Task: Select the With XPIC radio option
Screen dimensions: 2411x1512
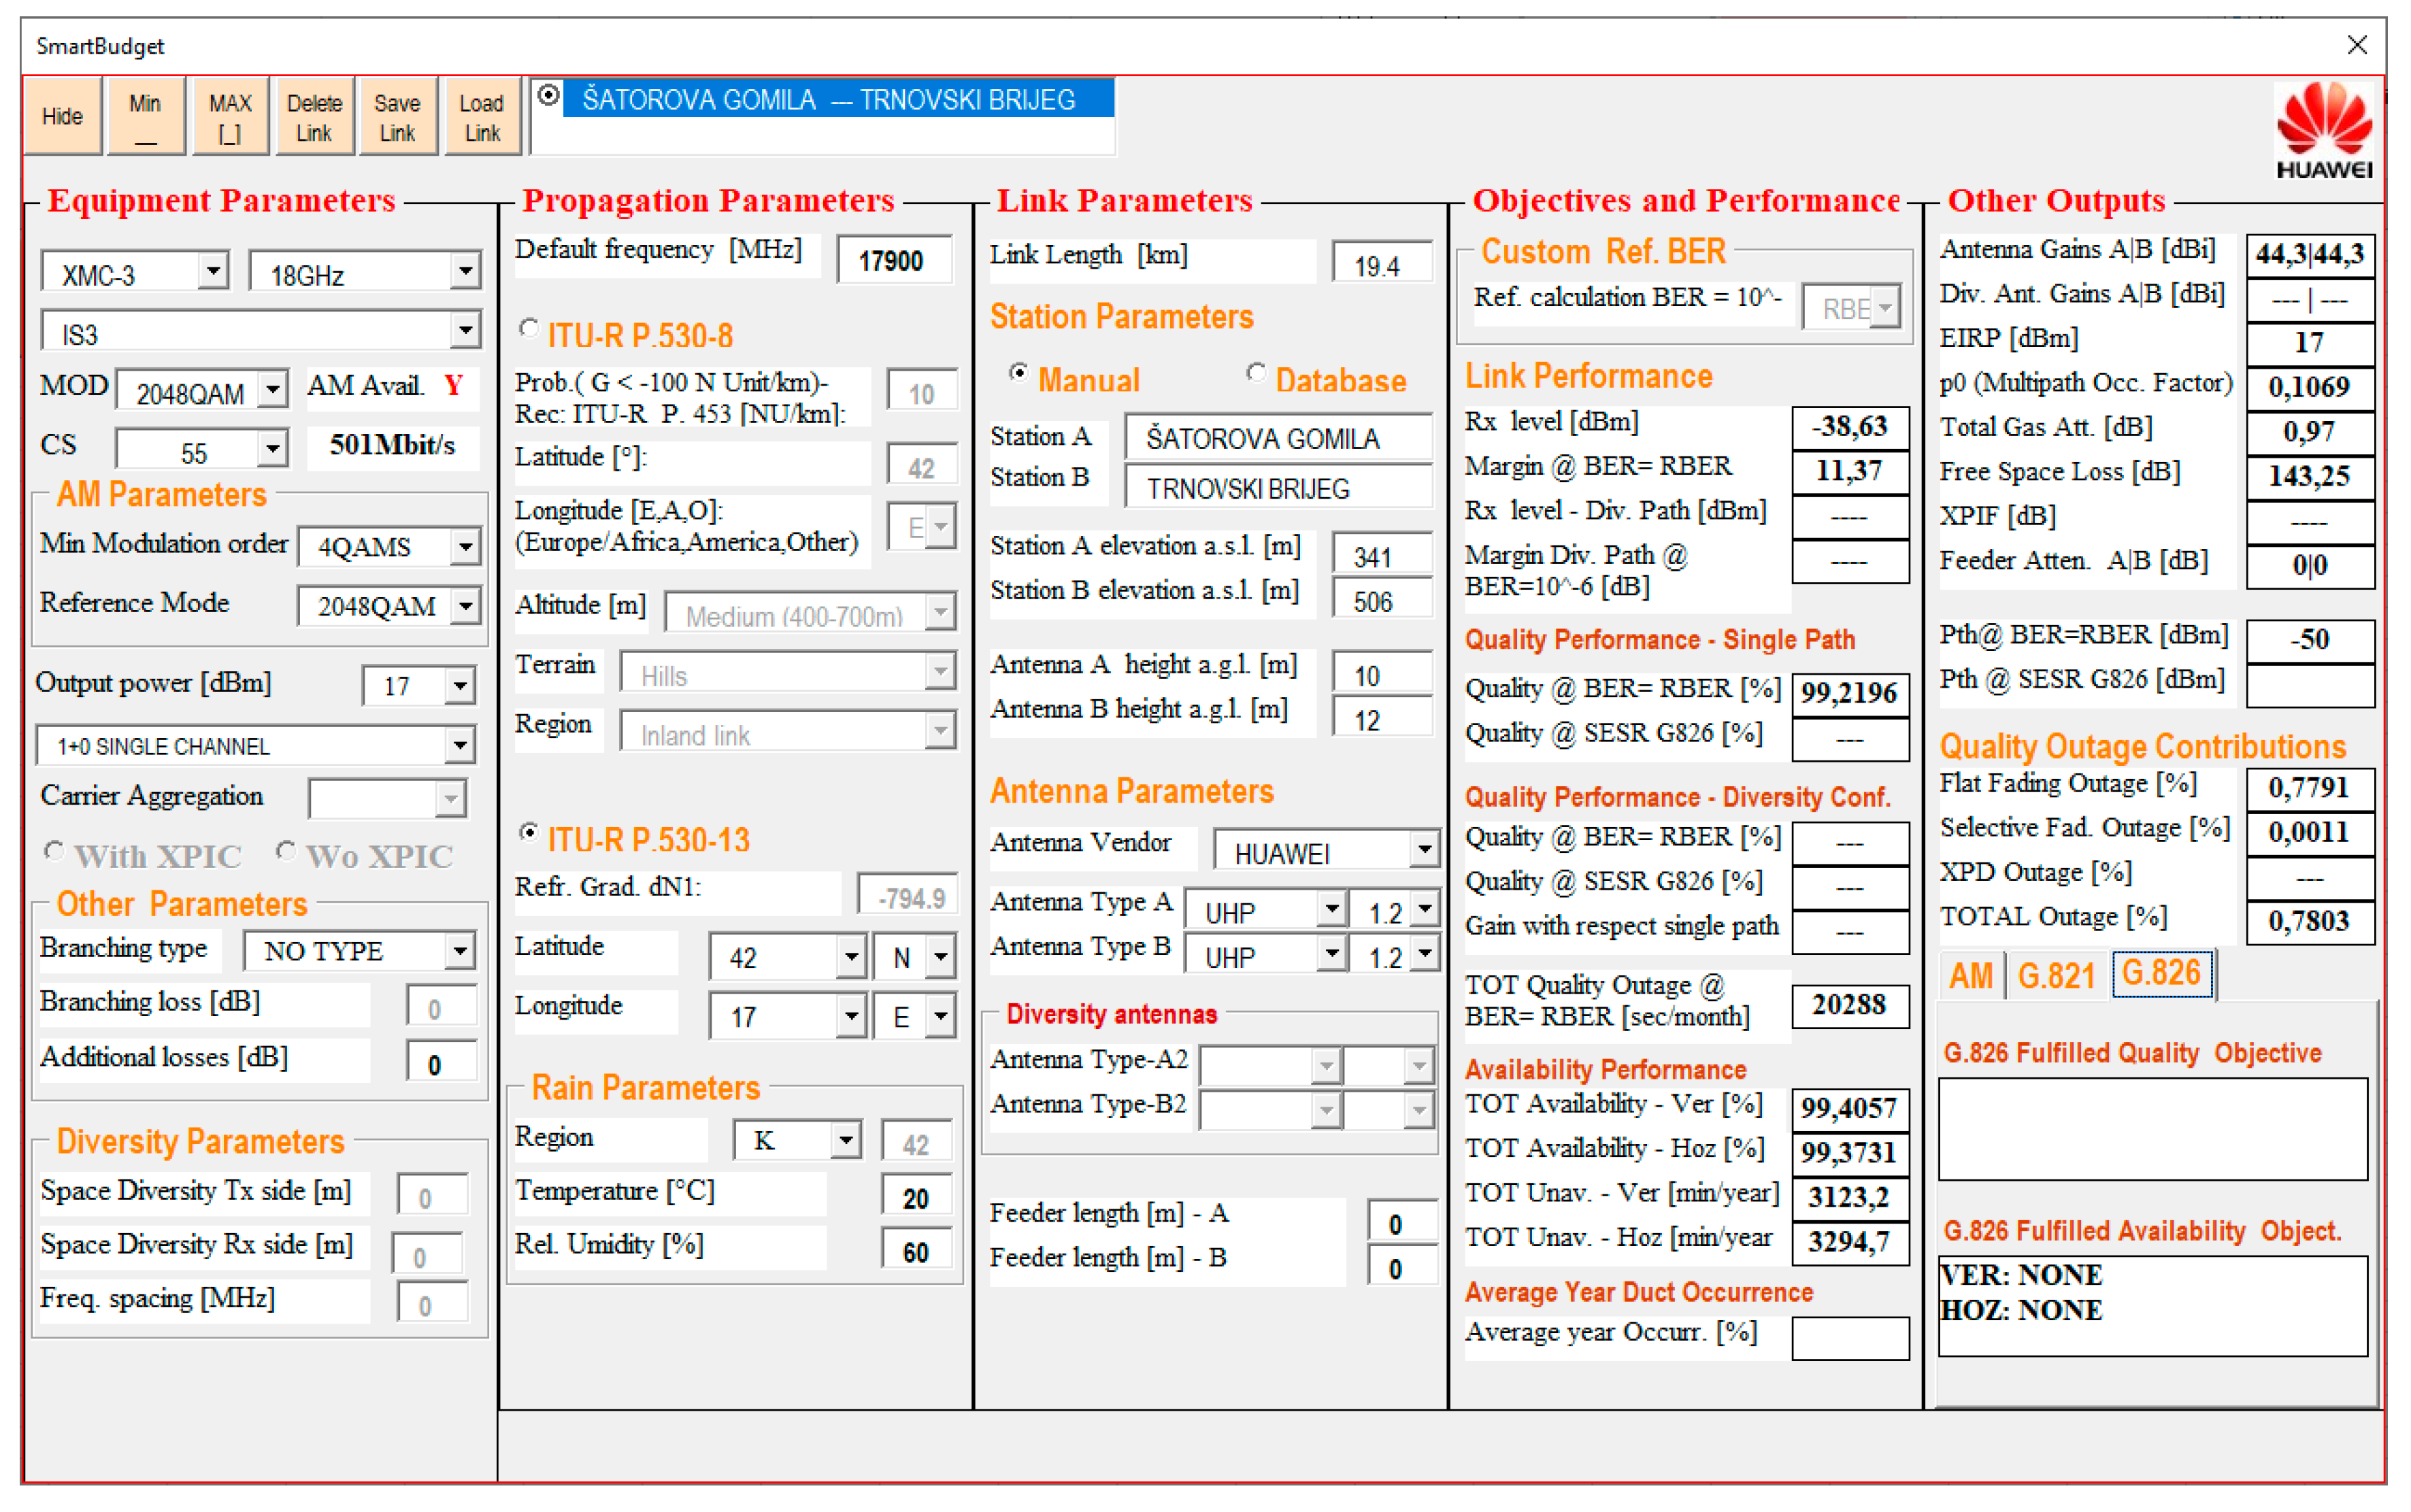Action: pos(54,851)
